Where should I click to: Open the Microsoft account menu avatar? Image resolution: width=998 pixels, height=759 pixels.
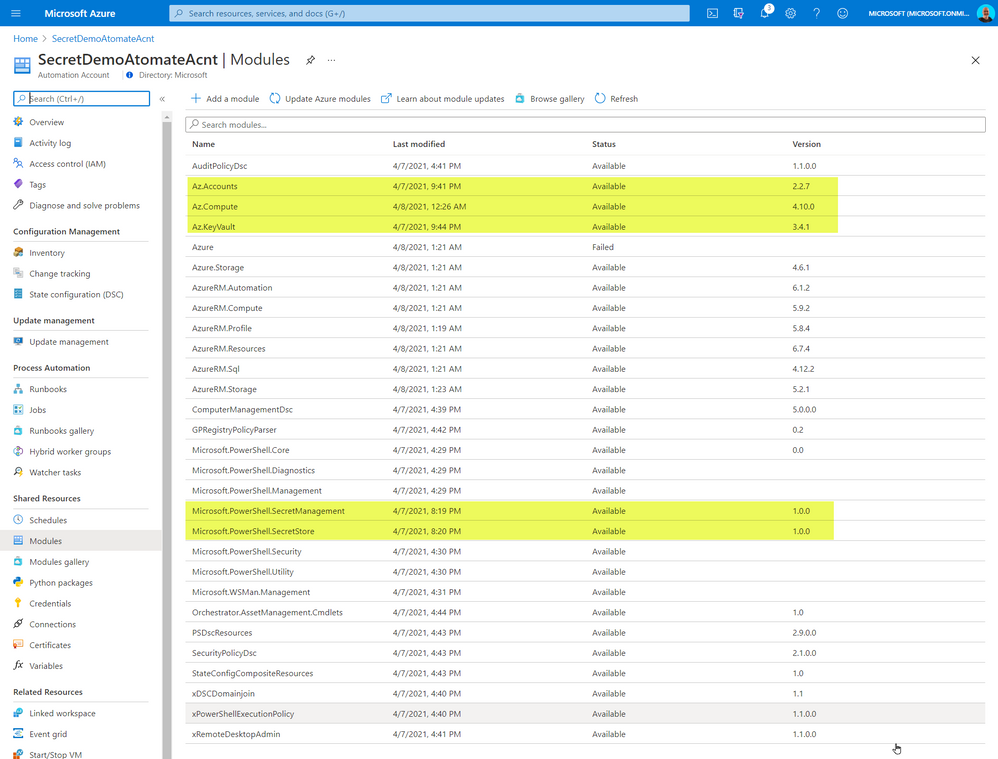[x=984, y=13]
